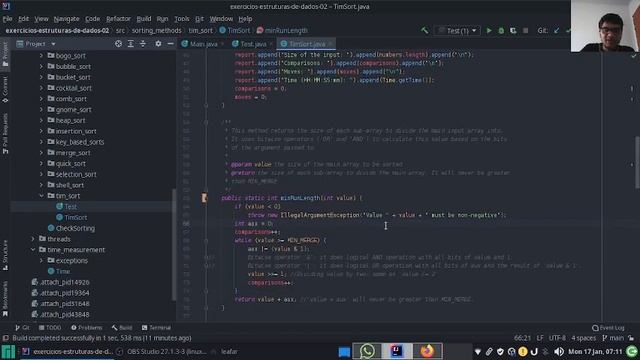Open the Structure tool window
Screen dimensions: 640x360
(x=5, y=255)
